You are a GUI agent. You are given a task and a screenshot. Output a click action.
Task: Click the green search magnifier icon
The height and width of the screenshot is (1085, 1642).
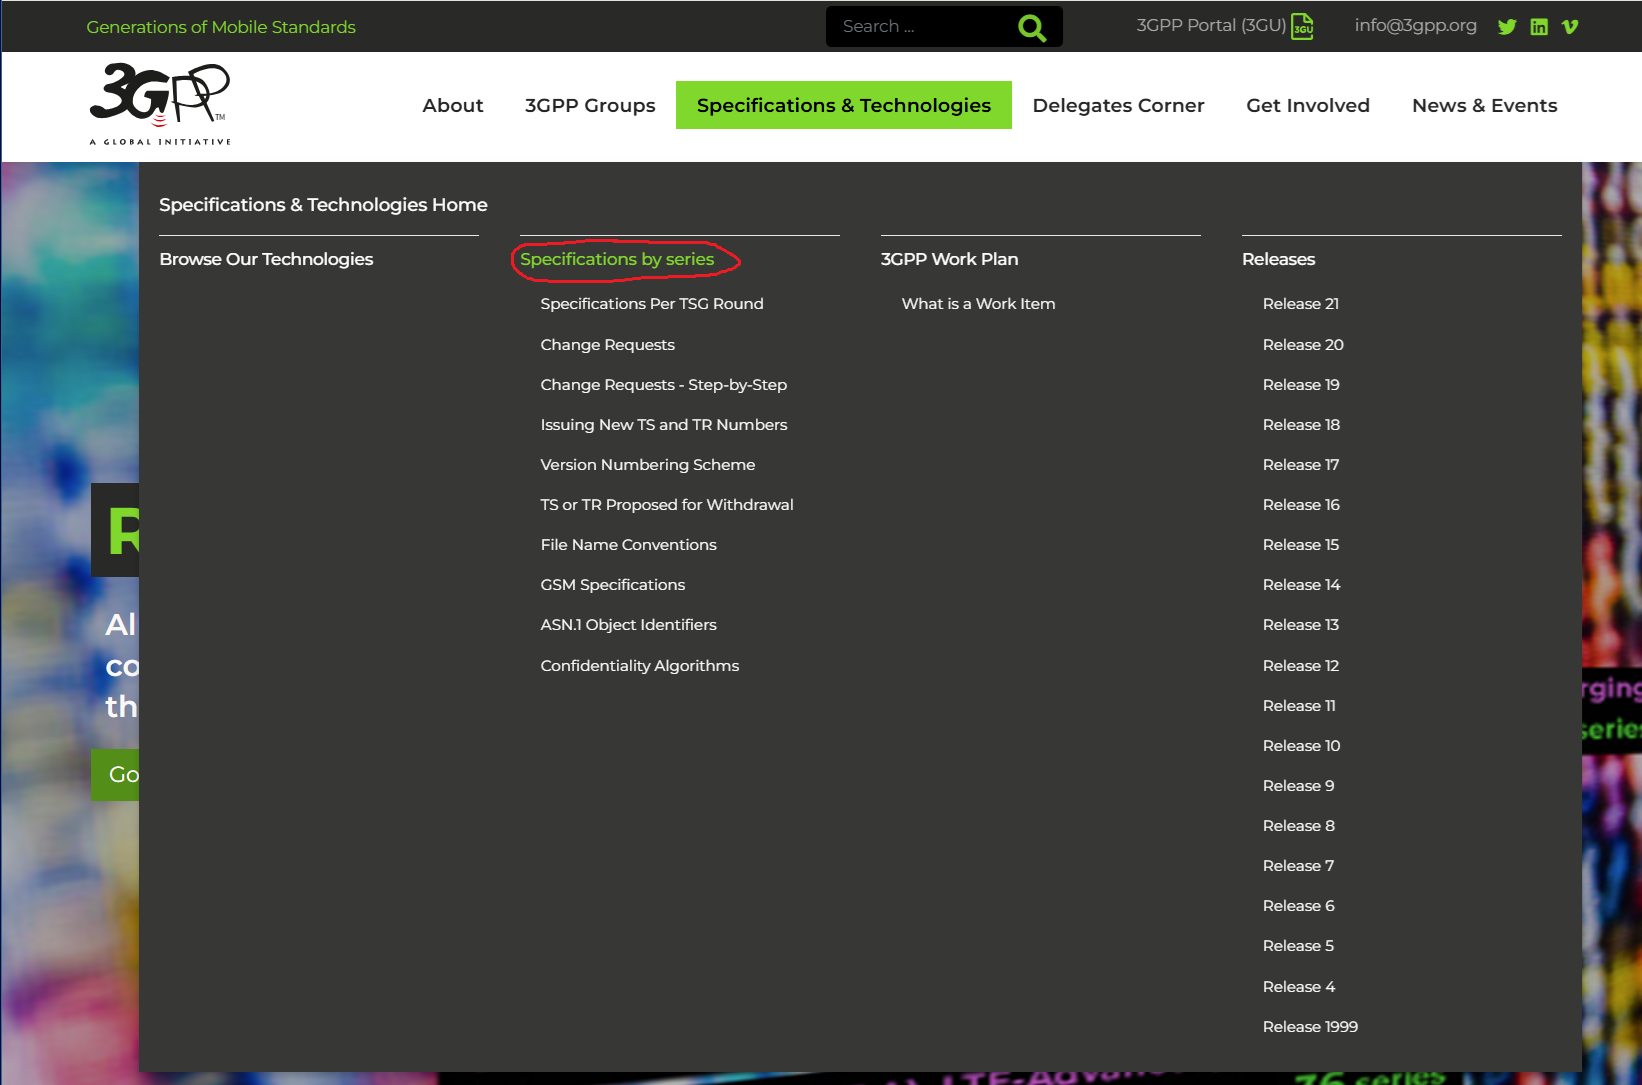(1032, 27)
